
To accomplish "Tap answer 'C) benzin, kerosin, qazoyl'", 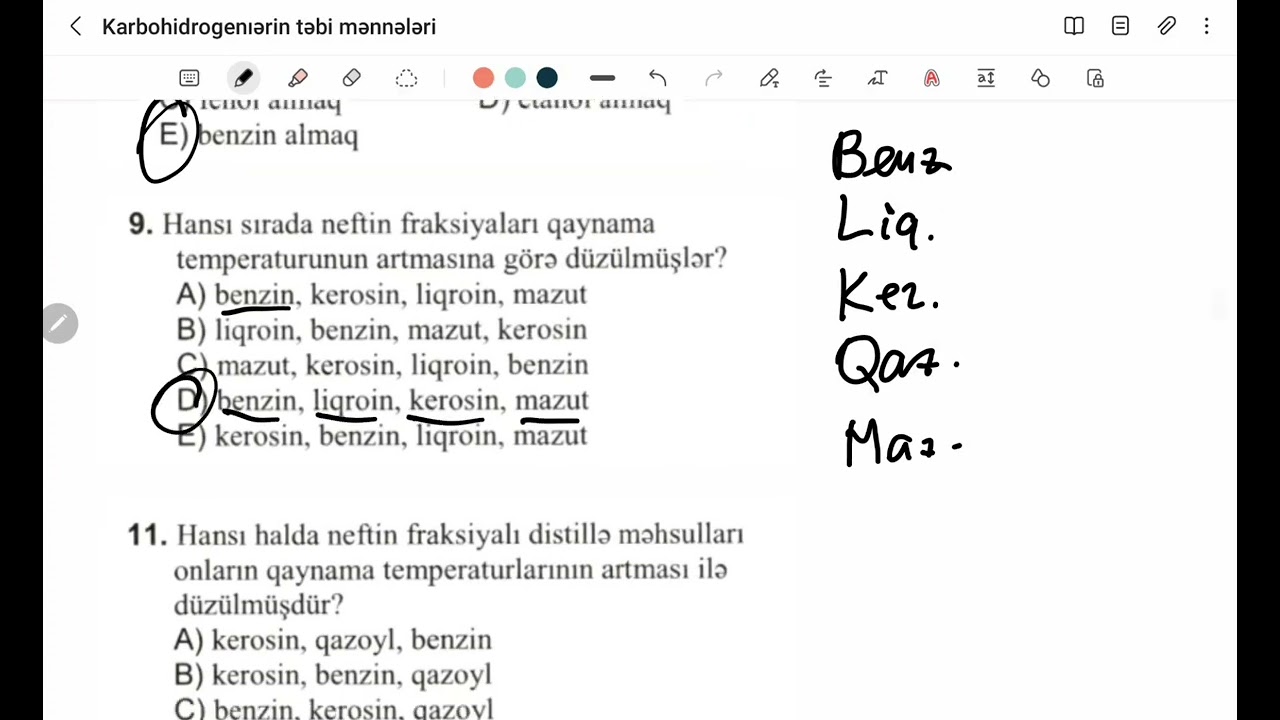I will (334, 709).
